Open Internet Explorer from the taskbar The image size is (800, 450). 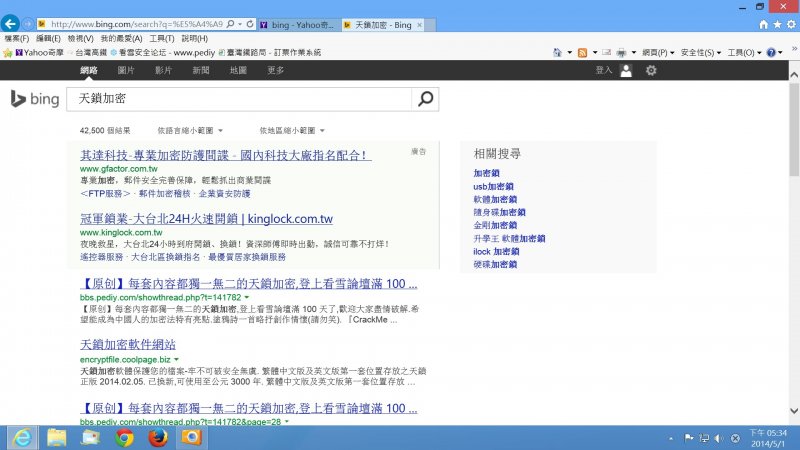click(x=22, y=438)
